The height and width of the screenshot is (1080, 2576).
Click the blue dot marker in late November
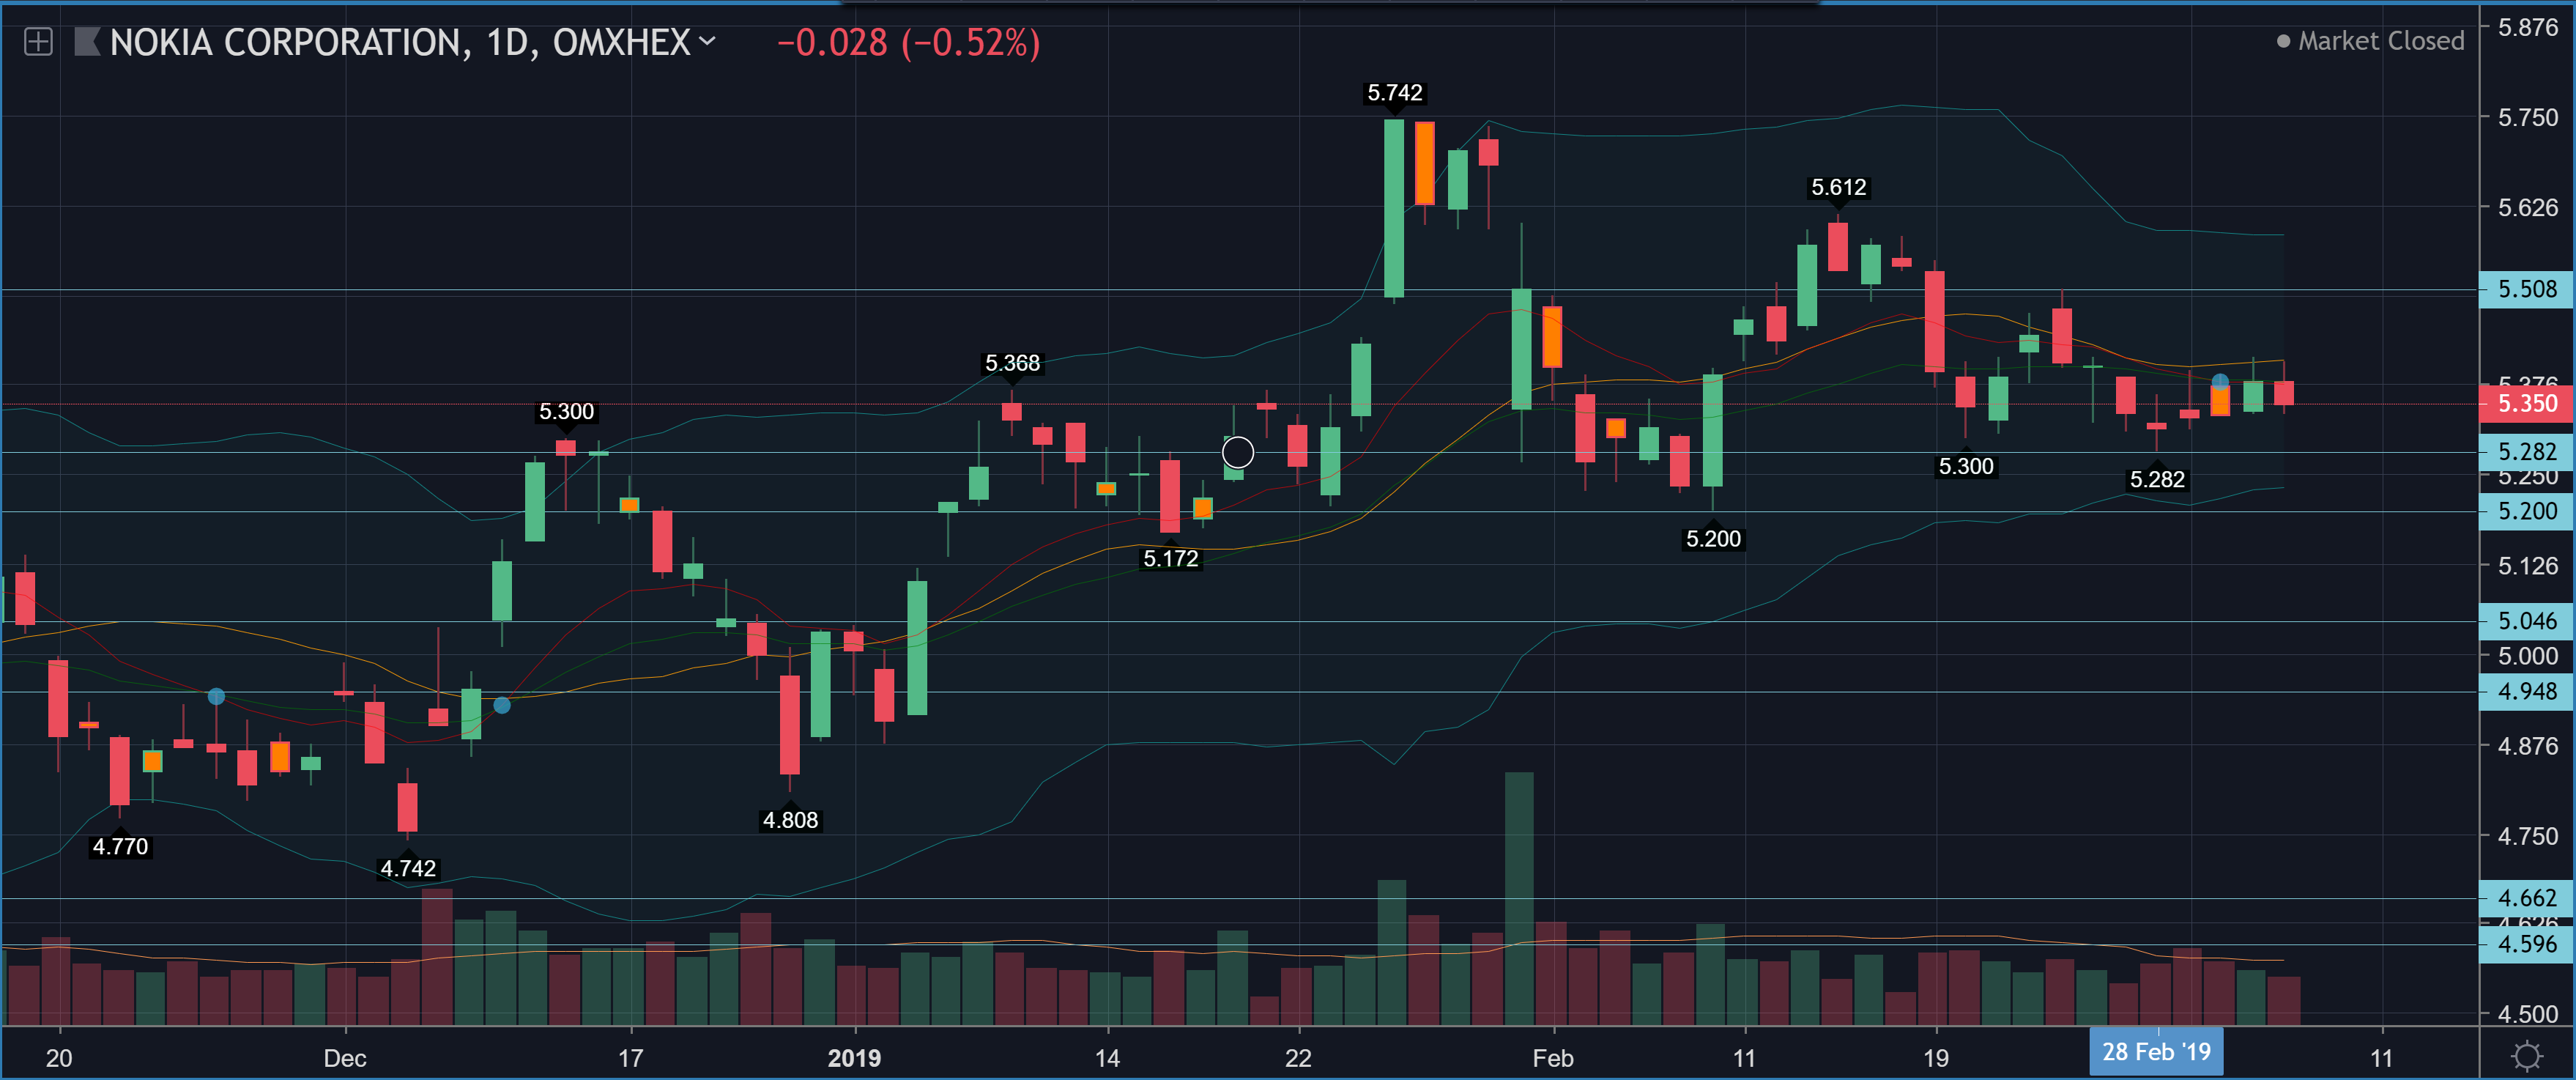(x=216, y=696)
